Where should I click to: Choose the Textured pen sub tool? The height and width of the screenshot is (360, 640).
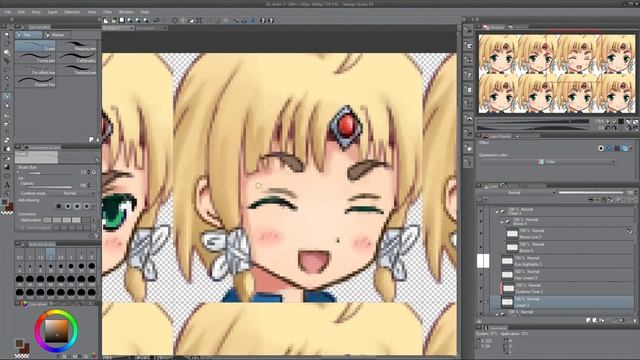click(77, 69)
